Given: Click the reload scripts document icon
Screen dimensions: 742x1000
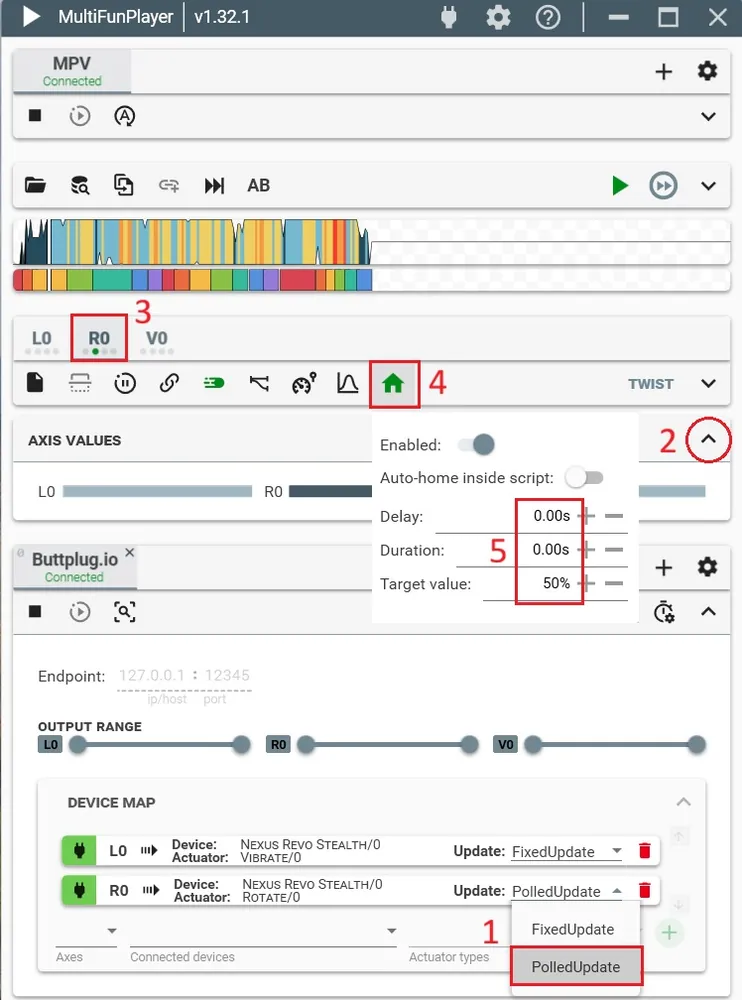Looking at the screenshot, I should tap(124, 186).
